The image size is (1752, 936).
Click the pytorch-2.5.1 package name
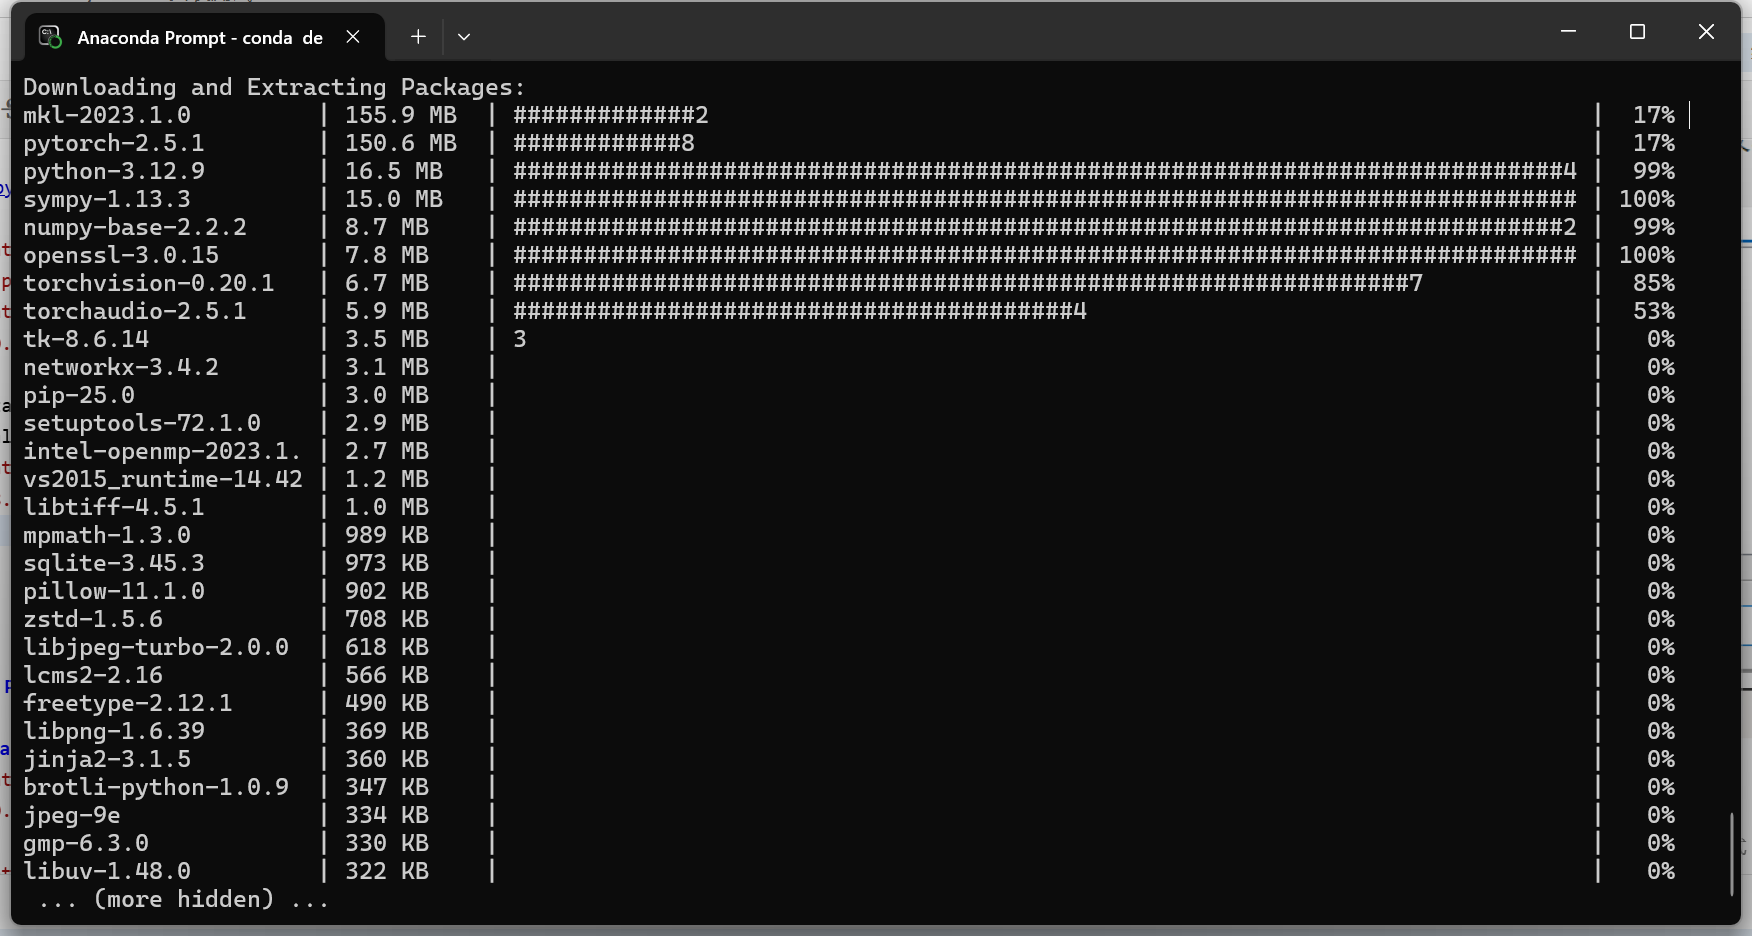(x=113, y=143)
